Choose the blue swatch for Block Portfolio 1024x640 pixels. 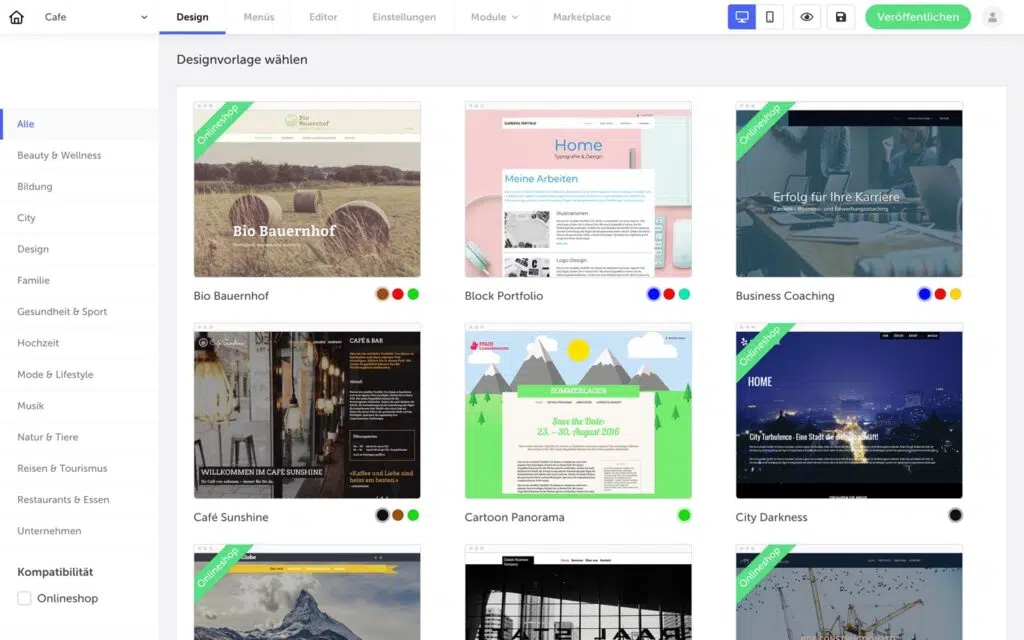(653, 294)
